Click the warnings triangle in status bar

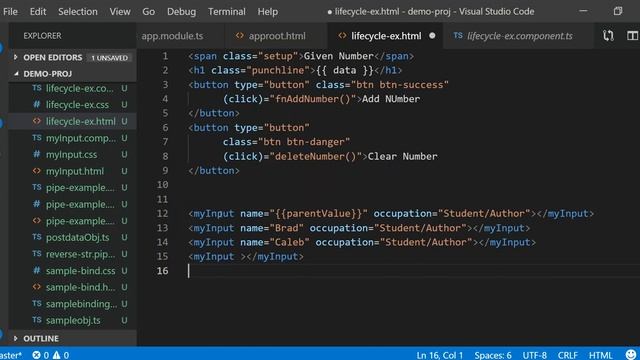[56, 355]
